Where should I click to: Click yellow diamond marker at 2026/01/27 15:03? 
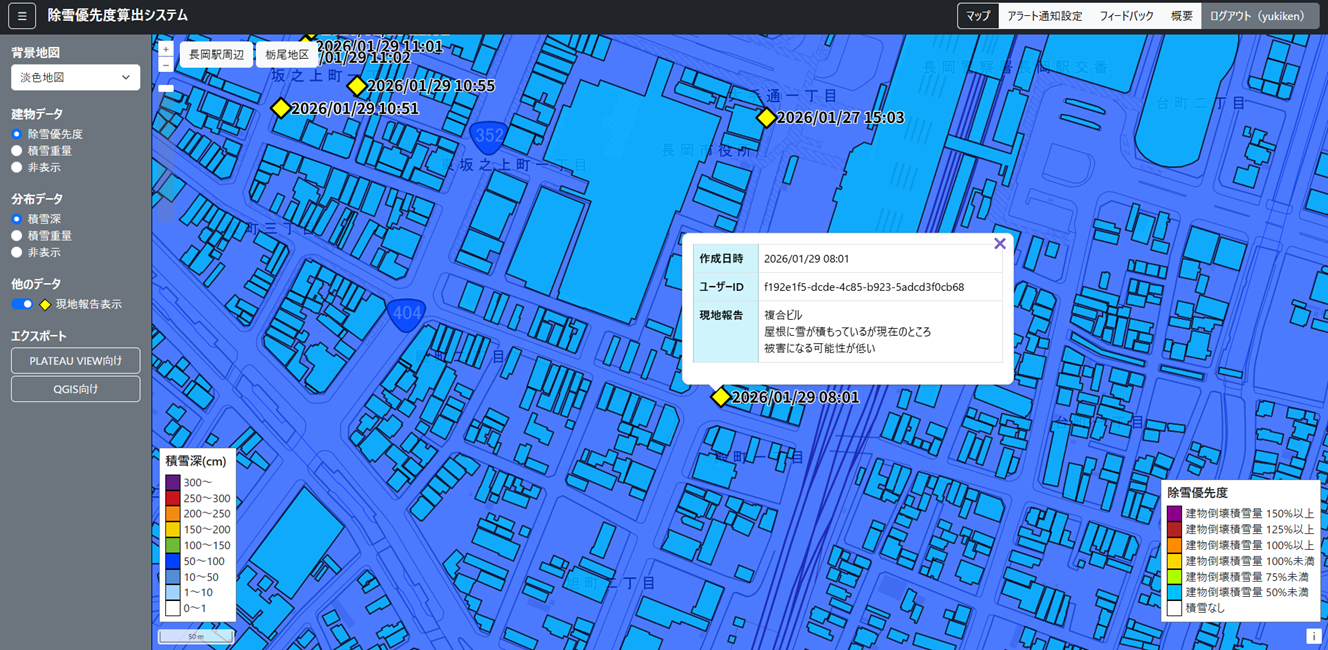click(766, 118)
